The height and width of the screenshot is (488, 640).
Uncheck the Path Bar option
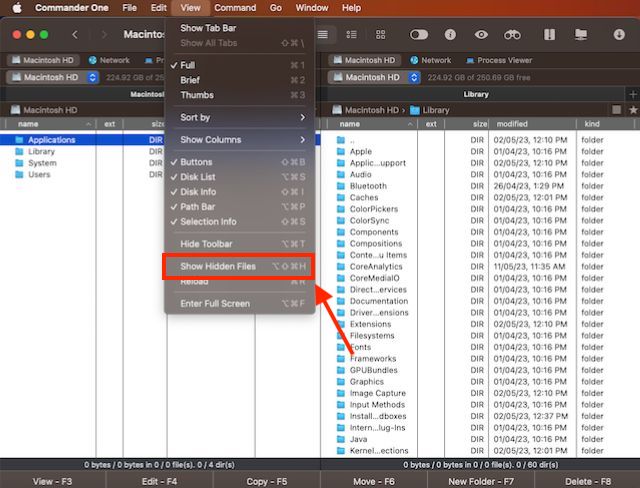click(x=240, y=207)
